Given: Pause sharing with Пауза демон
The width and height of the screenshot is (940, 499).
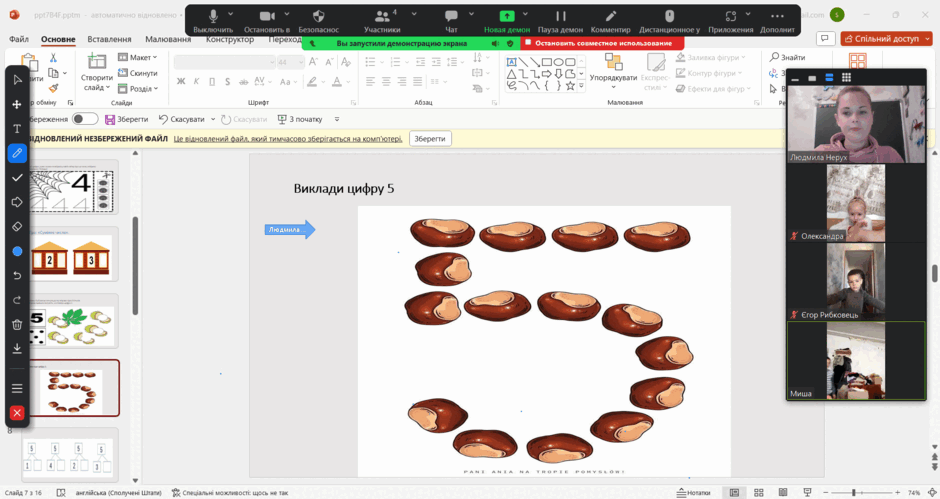Looking at the screenshot, I should pyautogui.click(x=561, y=21).
